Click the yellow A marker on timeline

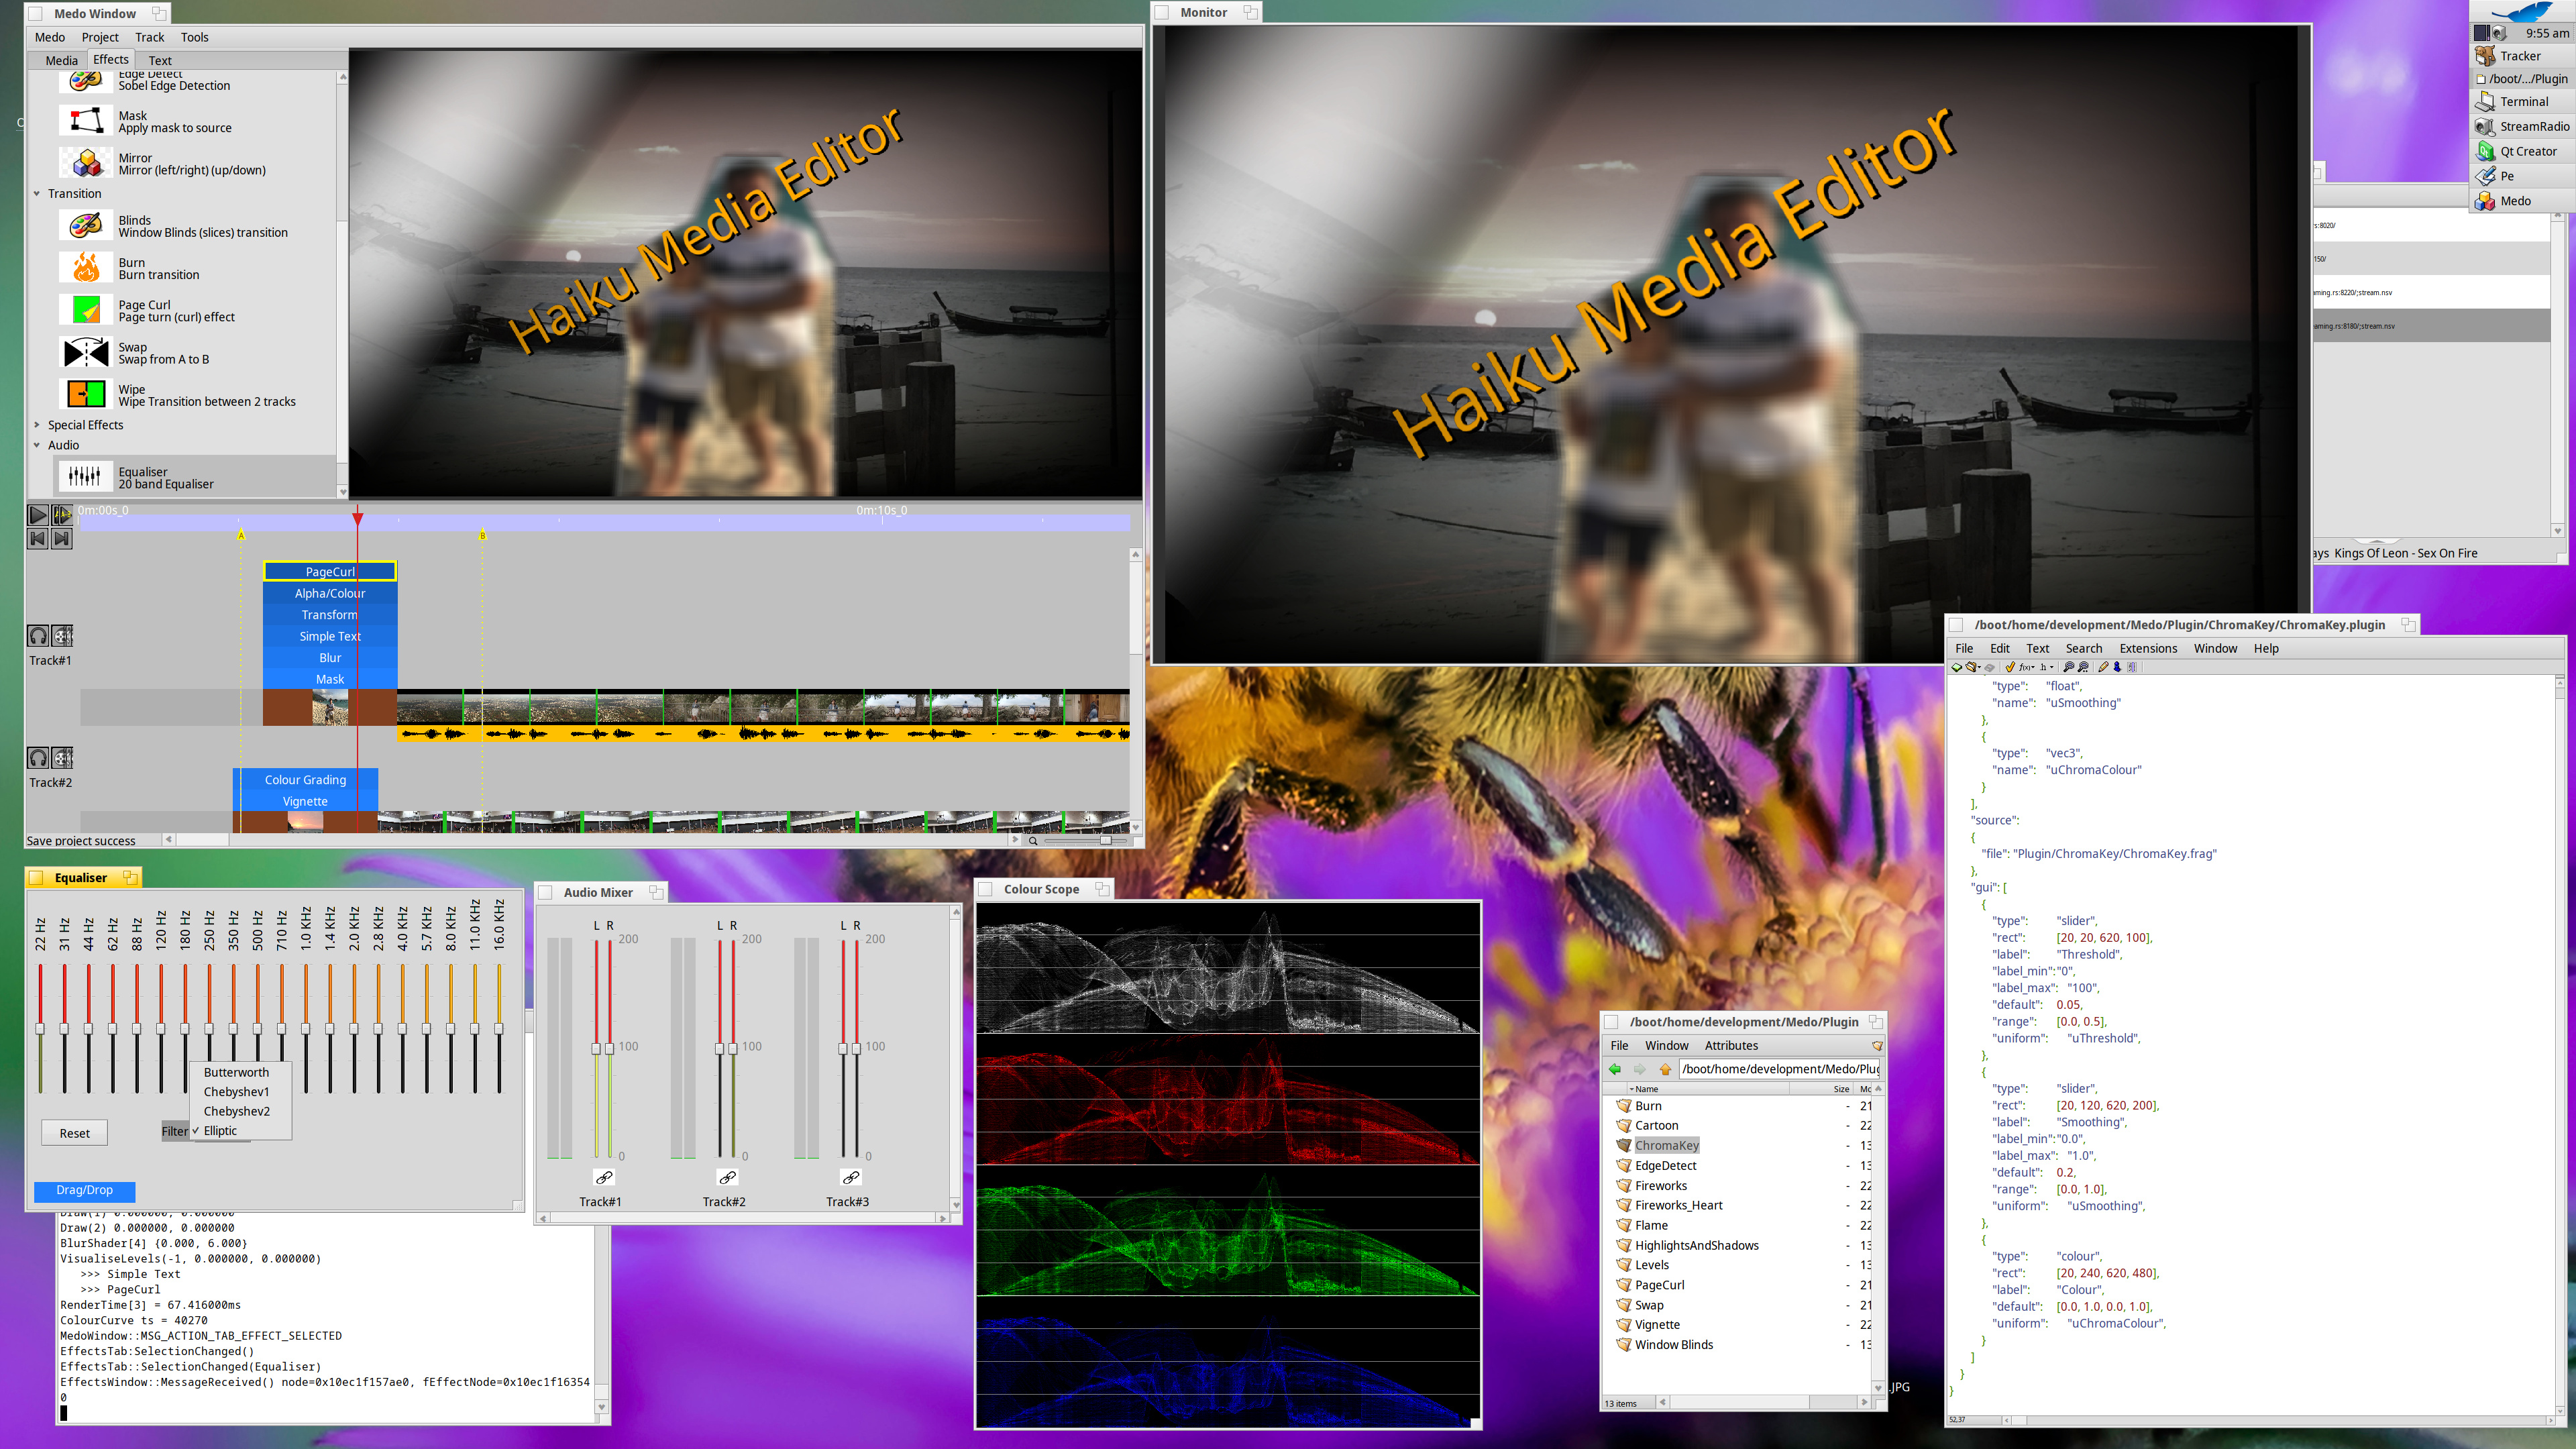pyautogui.click(x=241, y=535)
